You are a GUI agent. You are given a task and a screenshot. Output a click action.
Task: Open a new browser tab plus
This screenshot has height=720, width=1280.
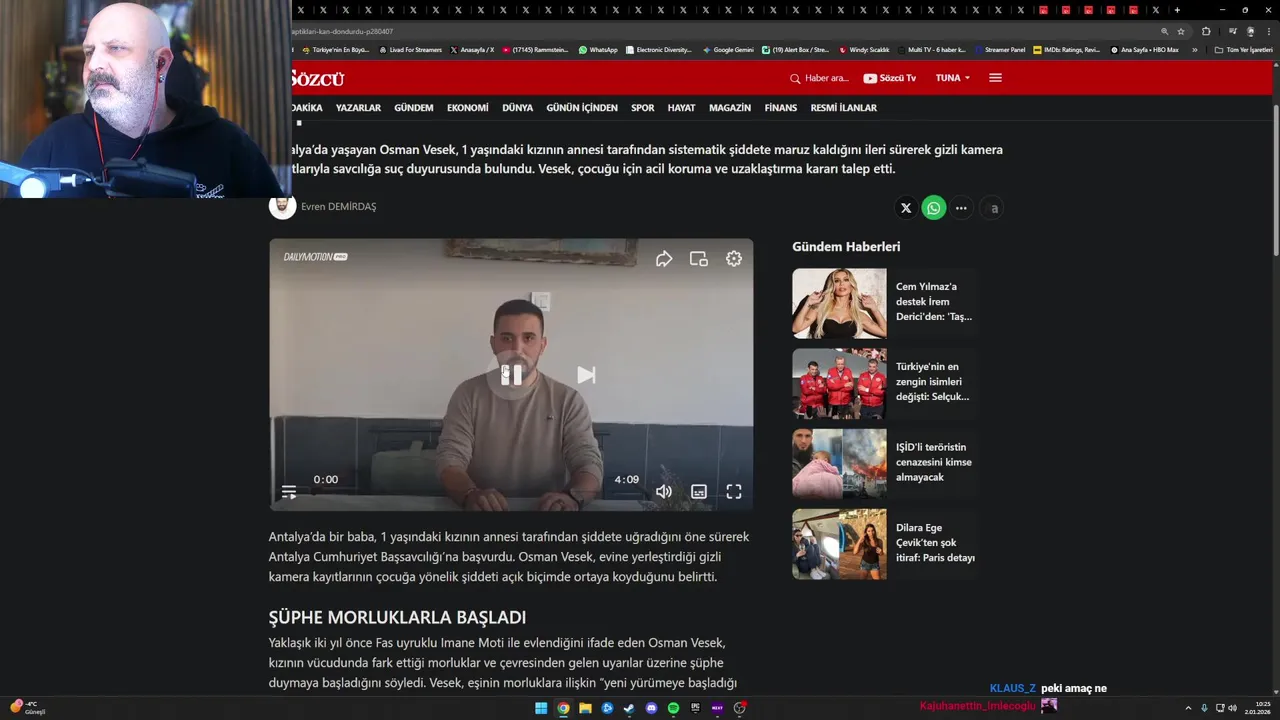click(1177, 10)
